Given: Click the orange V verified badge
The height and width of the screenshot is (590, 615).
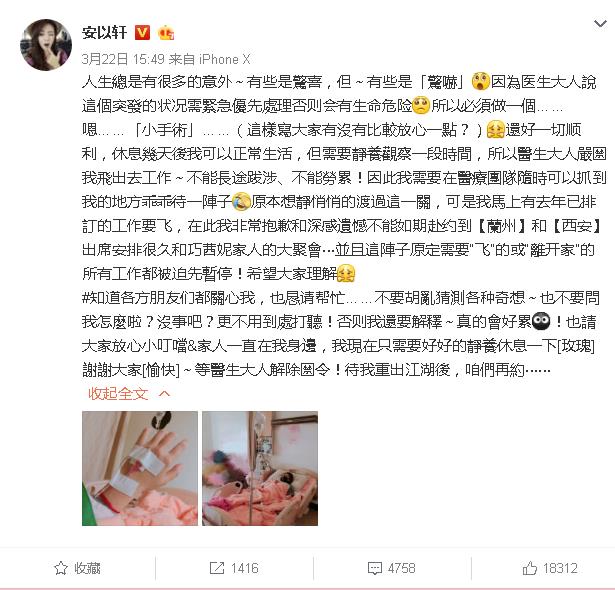Looking at the screenshot, I should coord(142,33).
